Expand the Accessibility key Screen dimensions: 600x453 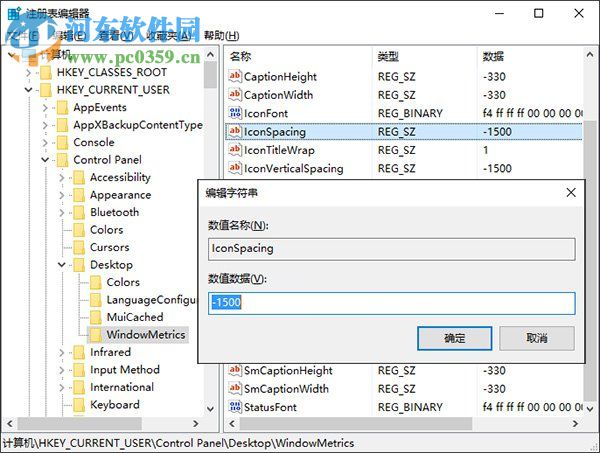(62, 178)
